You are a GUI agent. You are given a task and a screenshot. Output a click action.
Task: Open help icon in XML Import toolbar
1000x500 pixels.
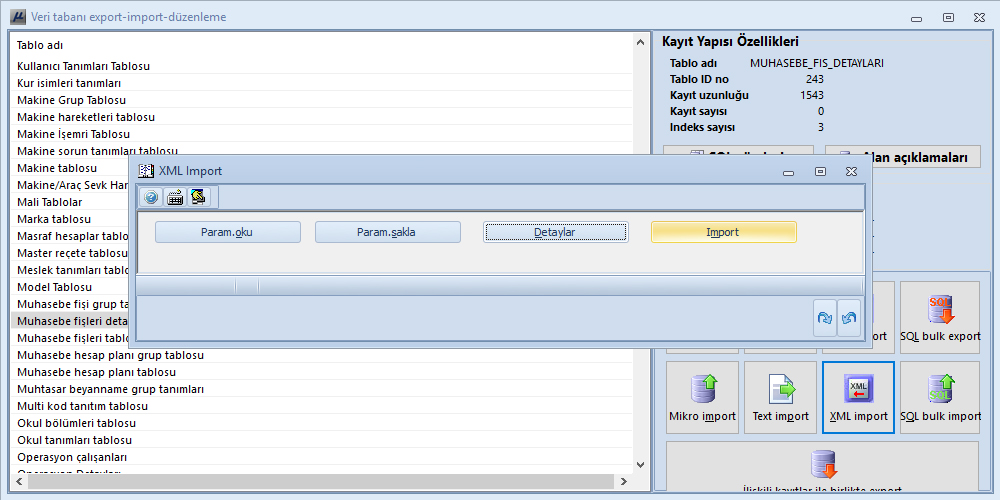(151, 198)
